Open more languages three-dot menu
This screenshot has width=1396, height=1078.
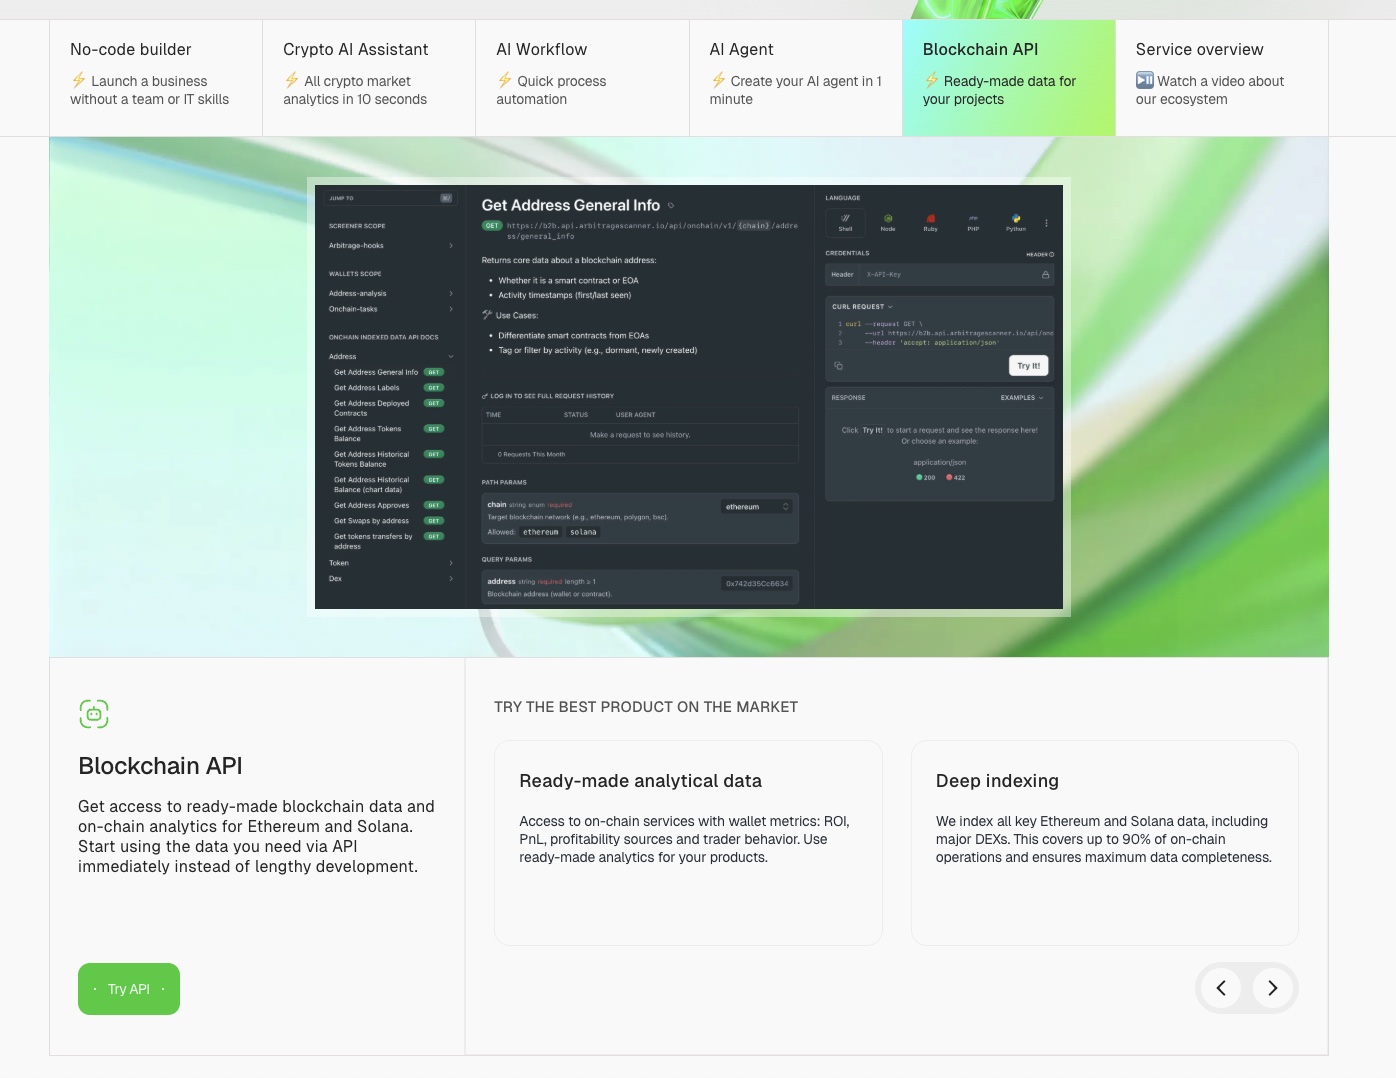coord(1046,223)
